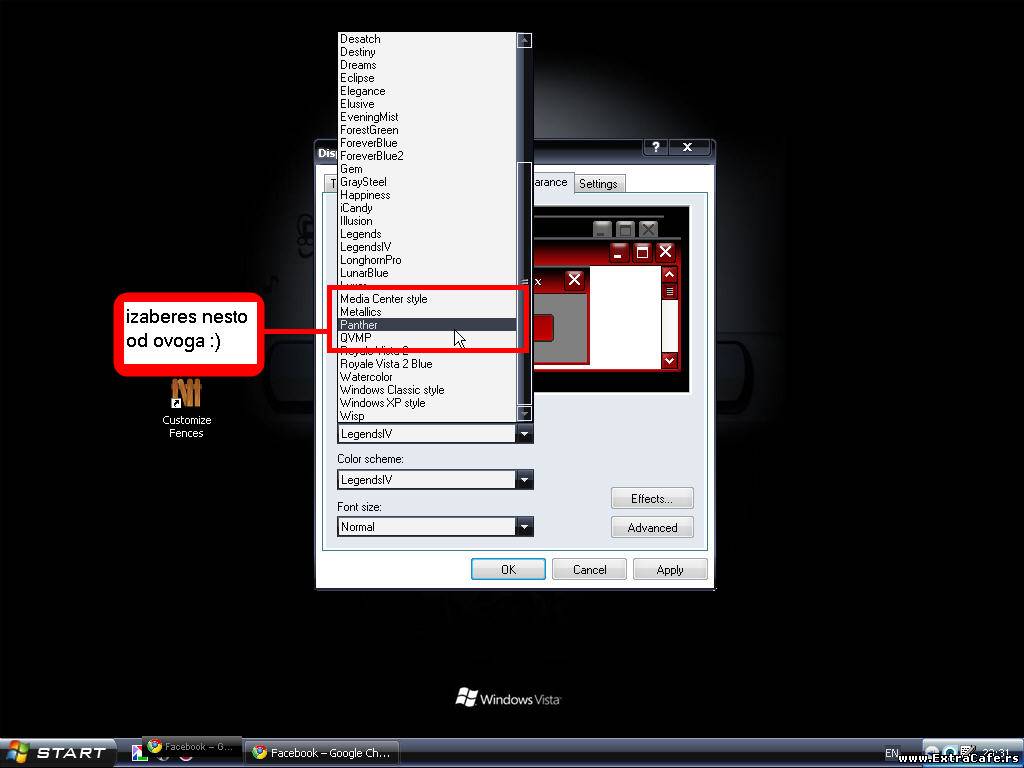
Task: Open Advanced appearance settings
Action: [x=652, y=528]
